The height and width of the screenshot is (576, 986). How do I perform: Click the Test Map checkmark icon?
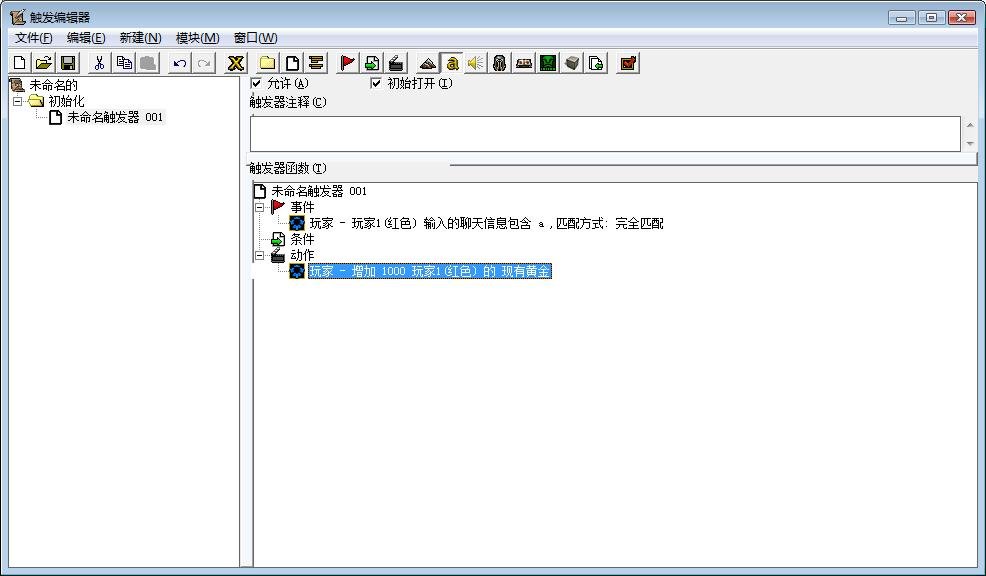628,63
